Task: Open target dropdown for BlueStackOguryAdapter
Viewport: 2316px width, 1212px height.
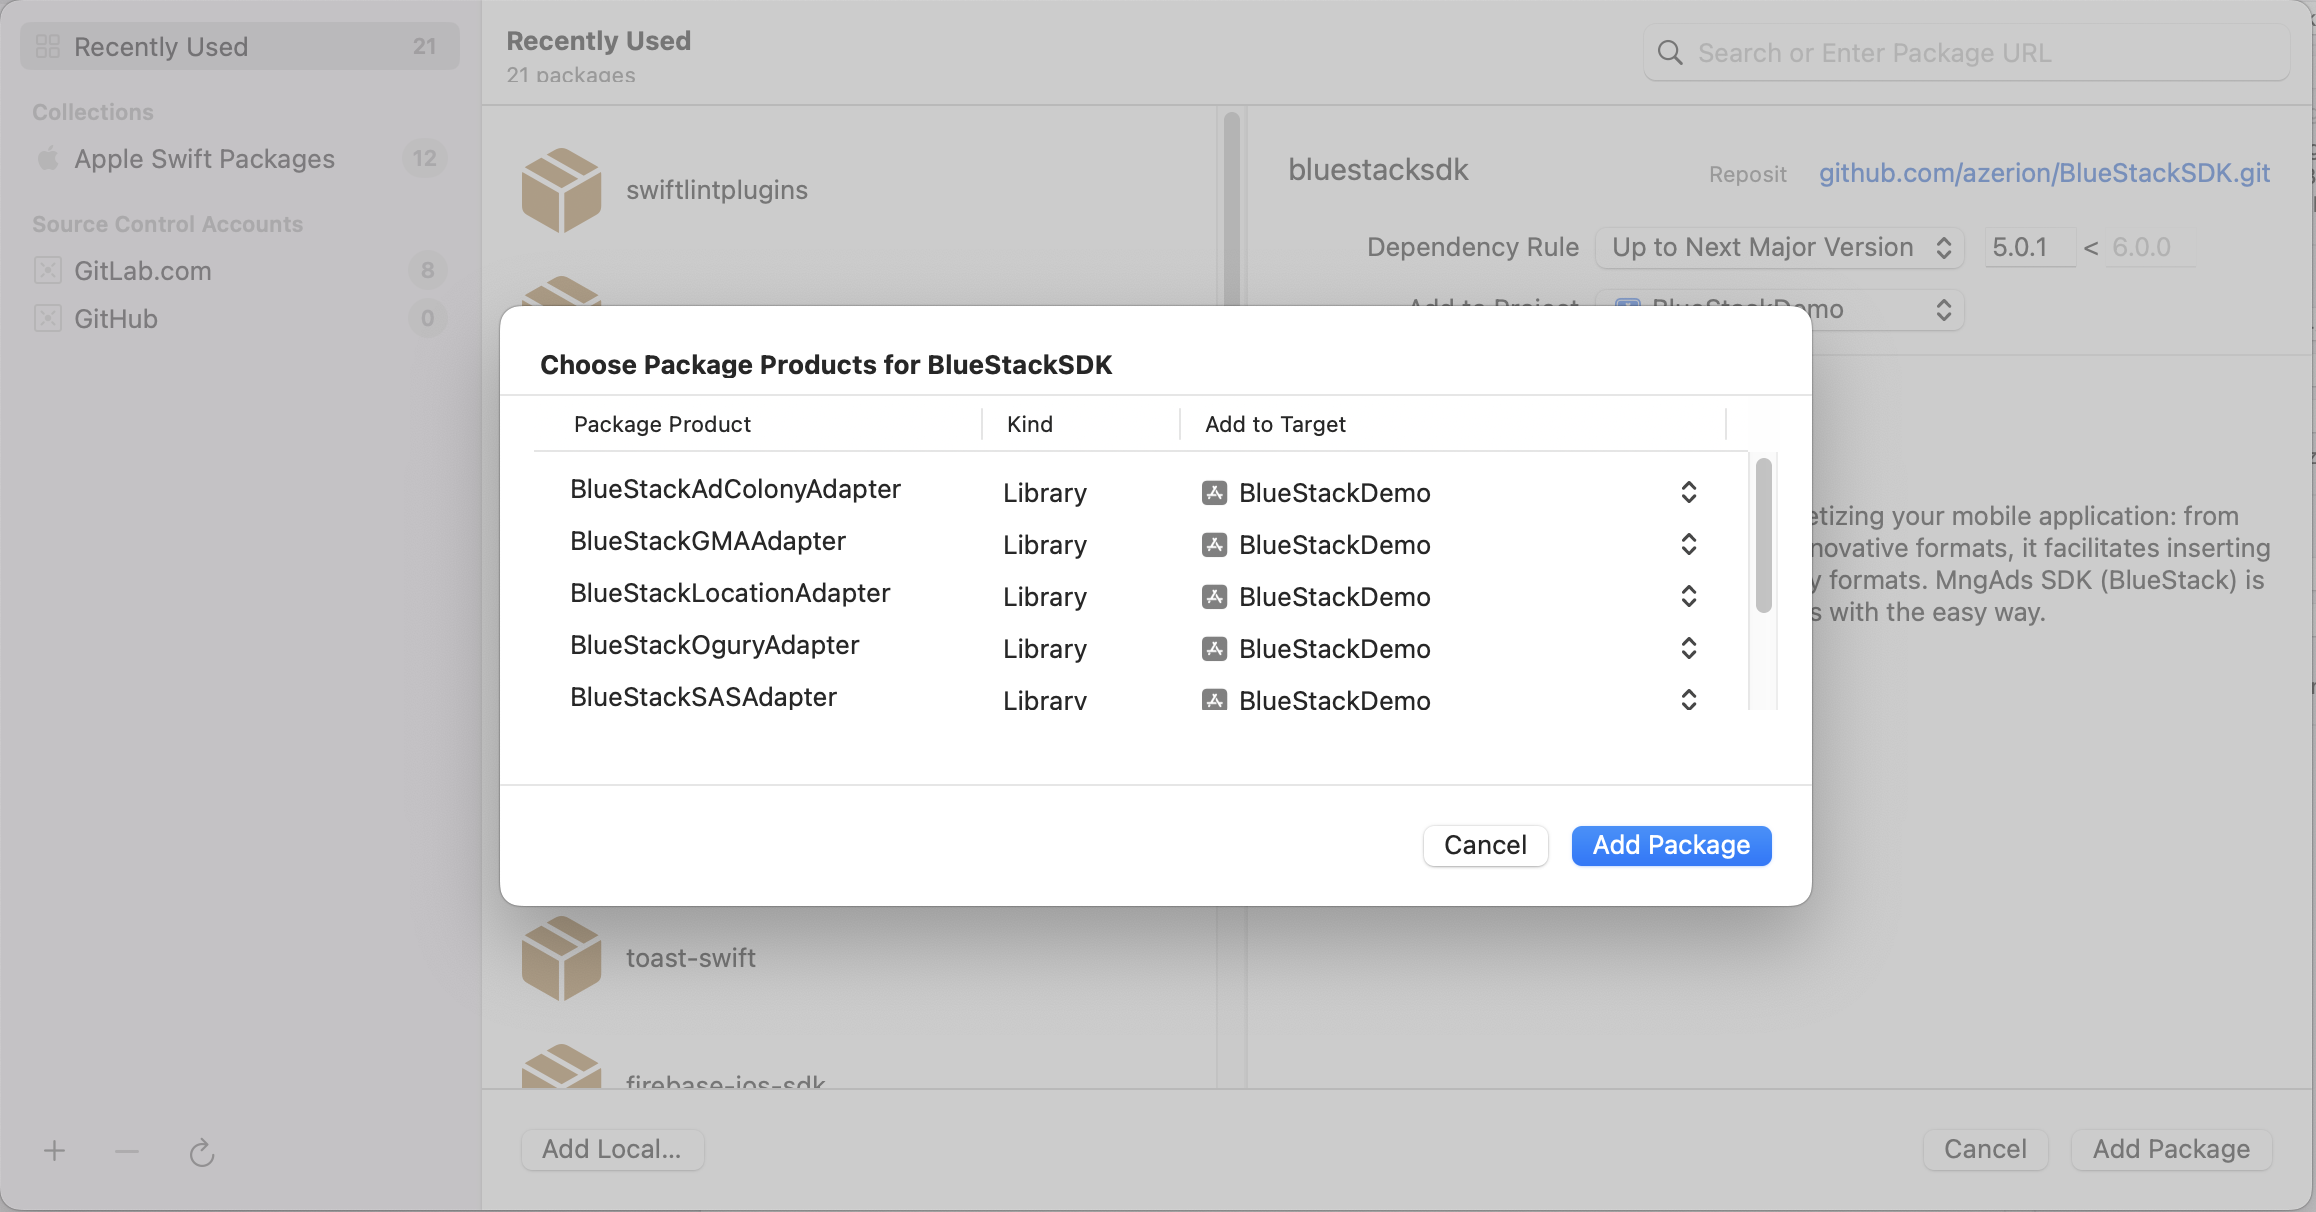Action: tap(1688, 648)
